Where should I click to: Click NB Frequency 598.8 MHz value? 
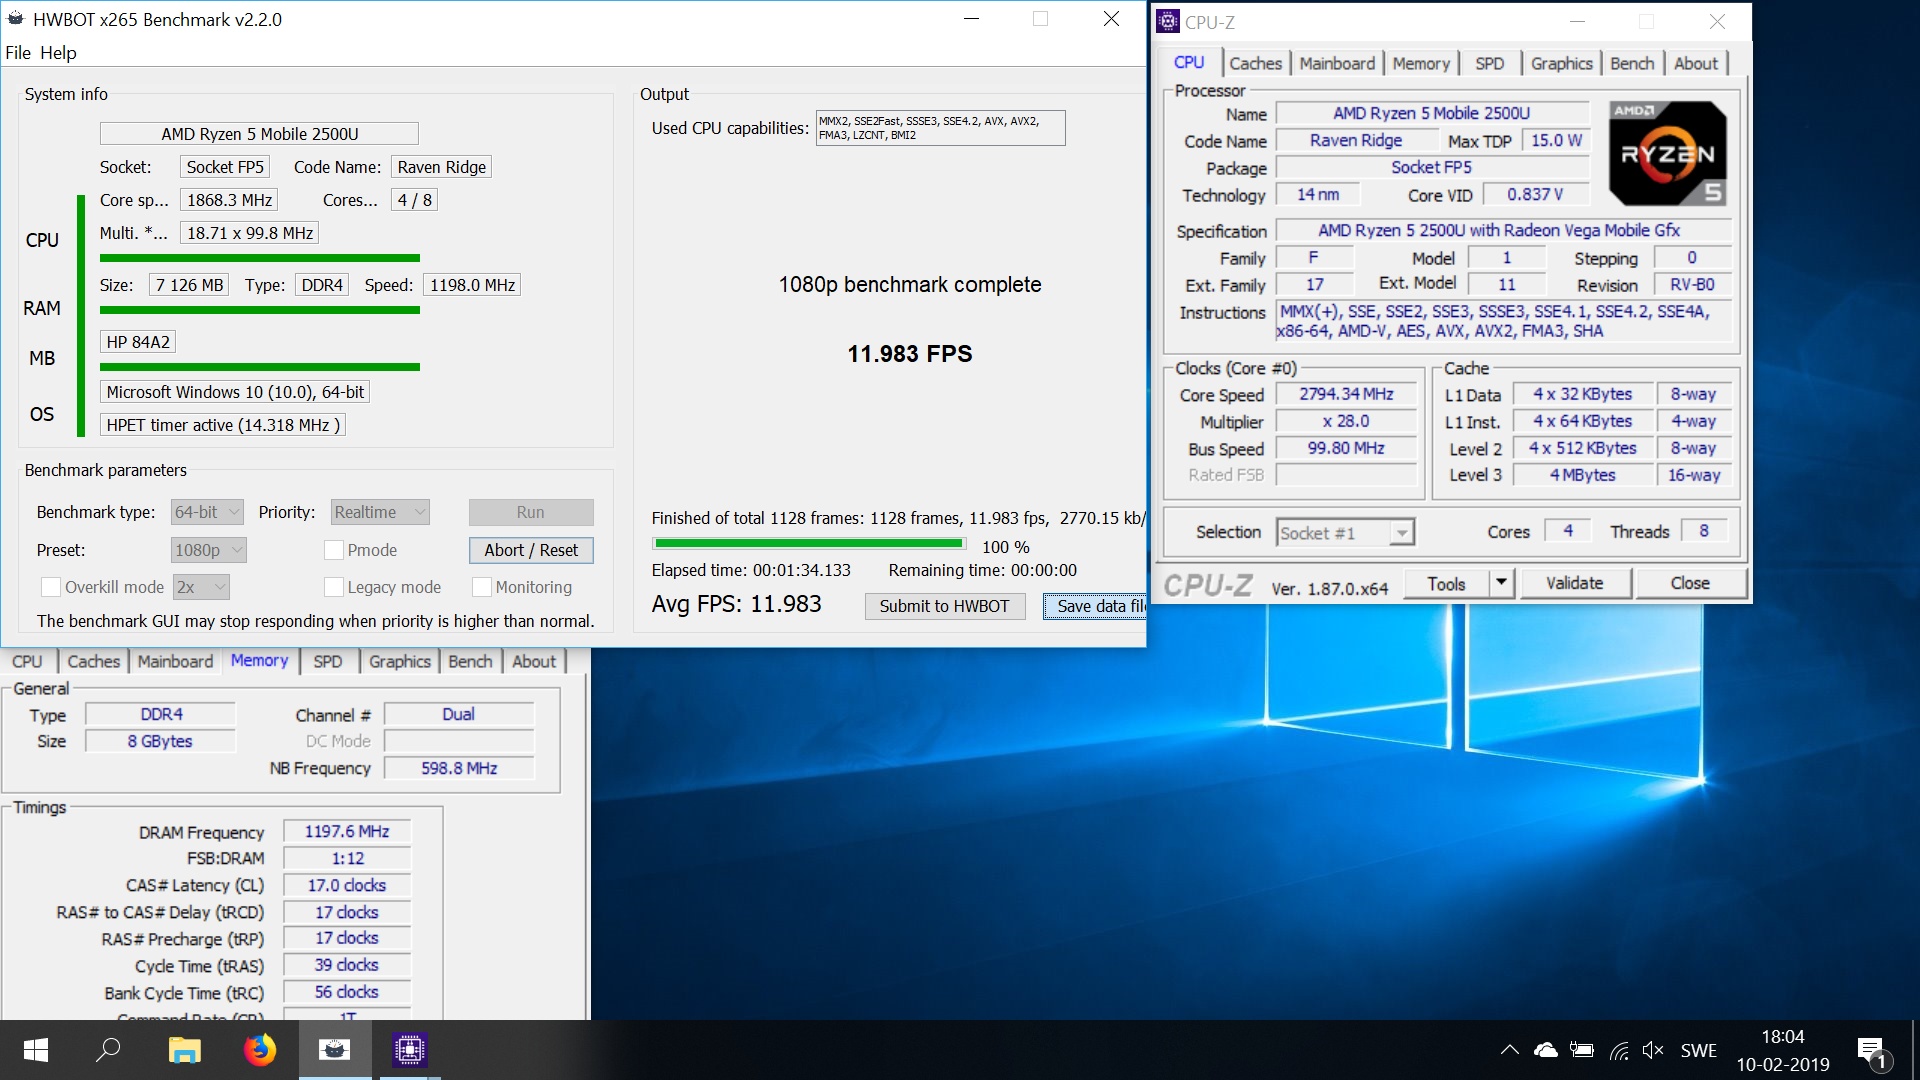(x=459, y=768)
